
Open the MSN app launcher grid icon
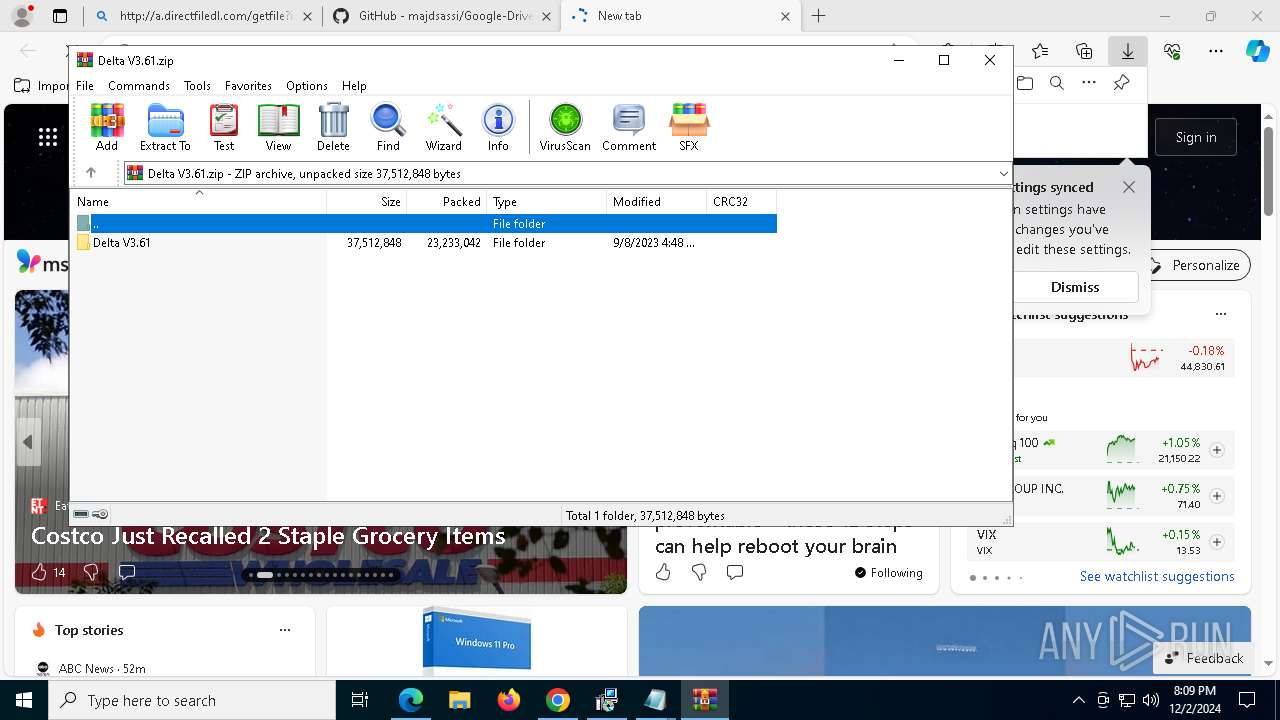(47, 138)
